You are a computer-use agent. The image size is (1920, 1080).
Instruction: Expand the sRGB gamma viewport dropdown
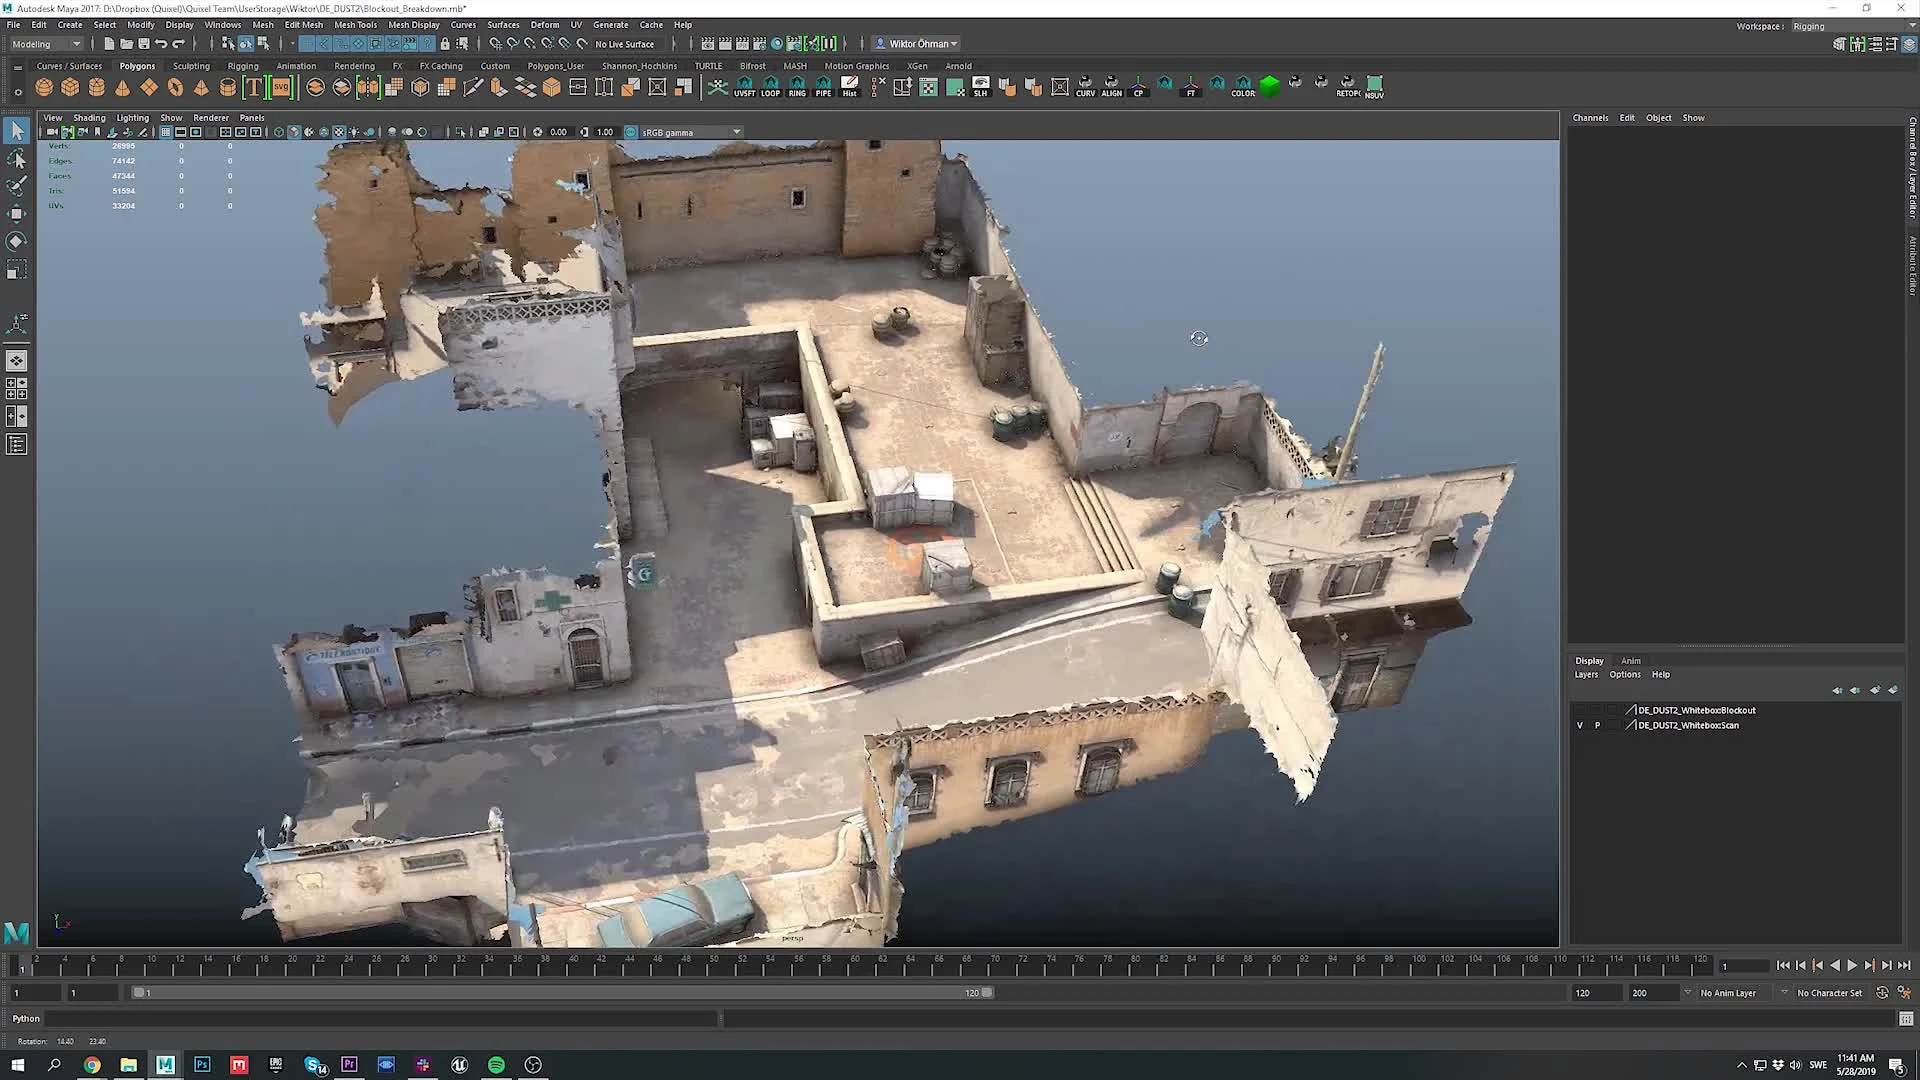737,131
